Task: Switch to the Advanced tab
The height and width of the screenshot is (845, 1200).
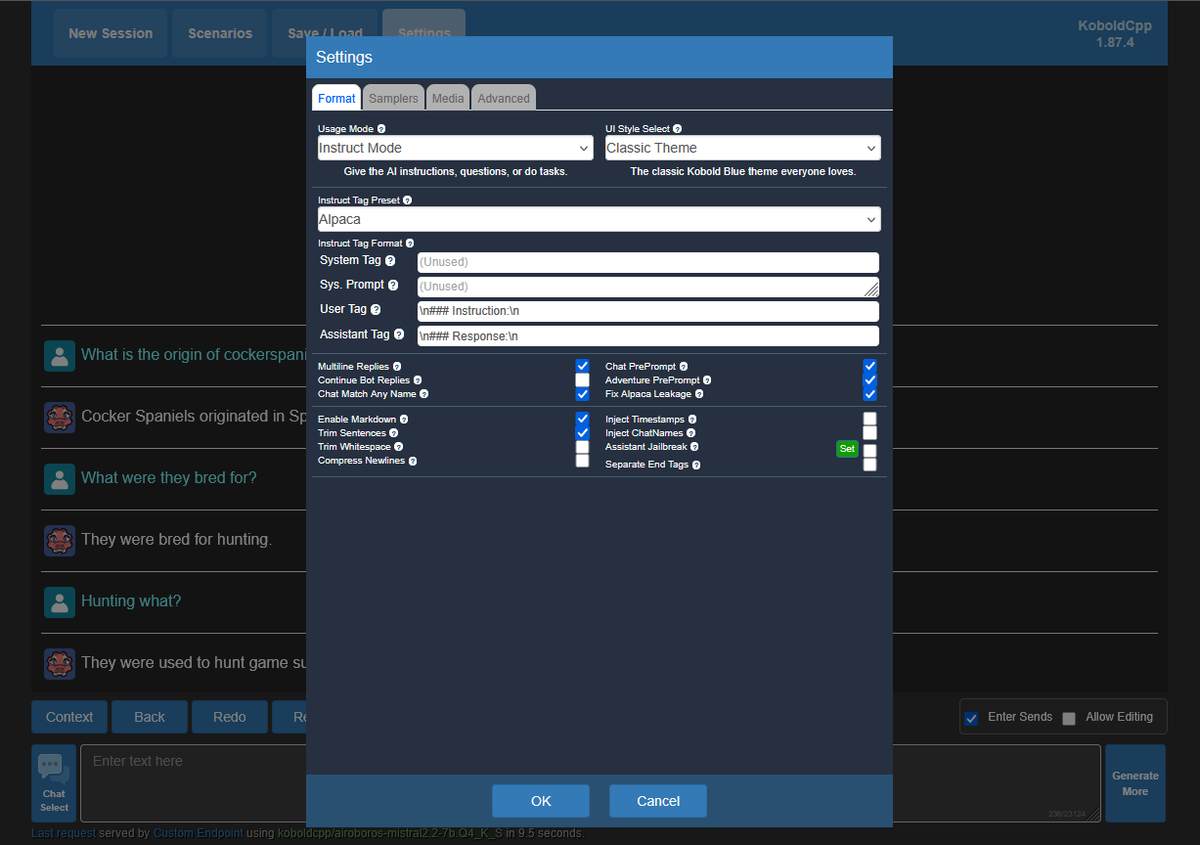Action: [x=504, y=98]
